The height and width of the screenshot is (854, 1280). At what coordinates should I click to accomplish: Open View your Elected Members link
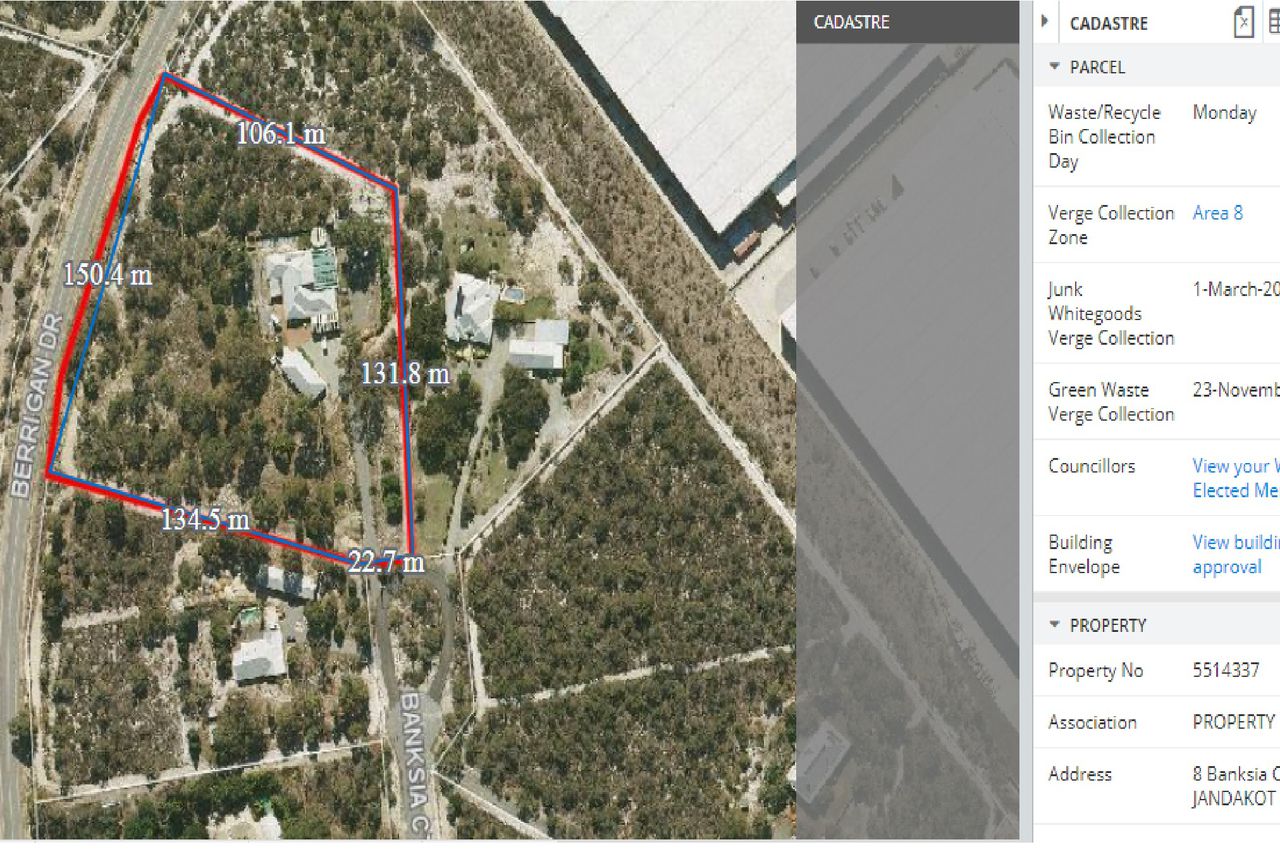(1236, 478)
